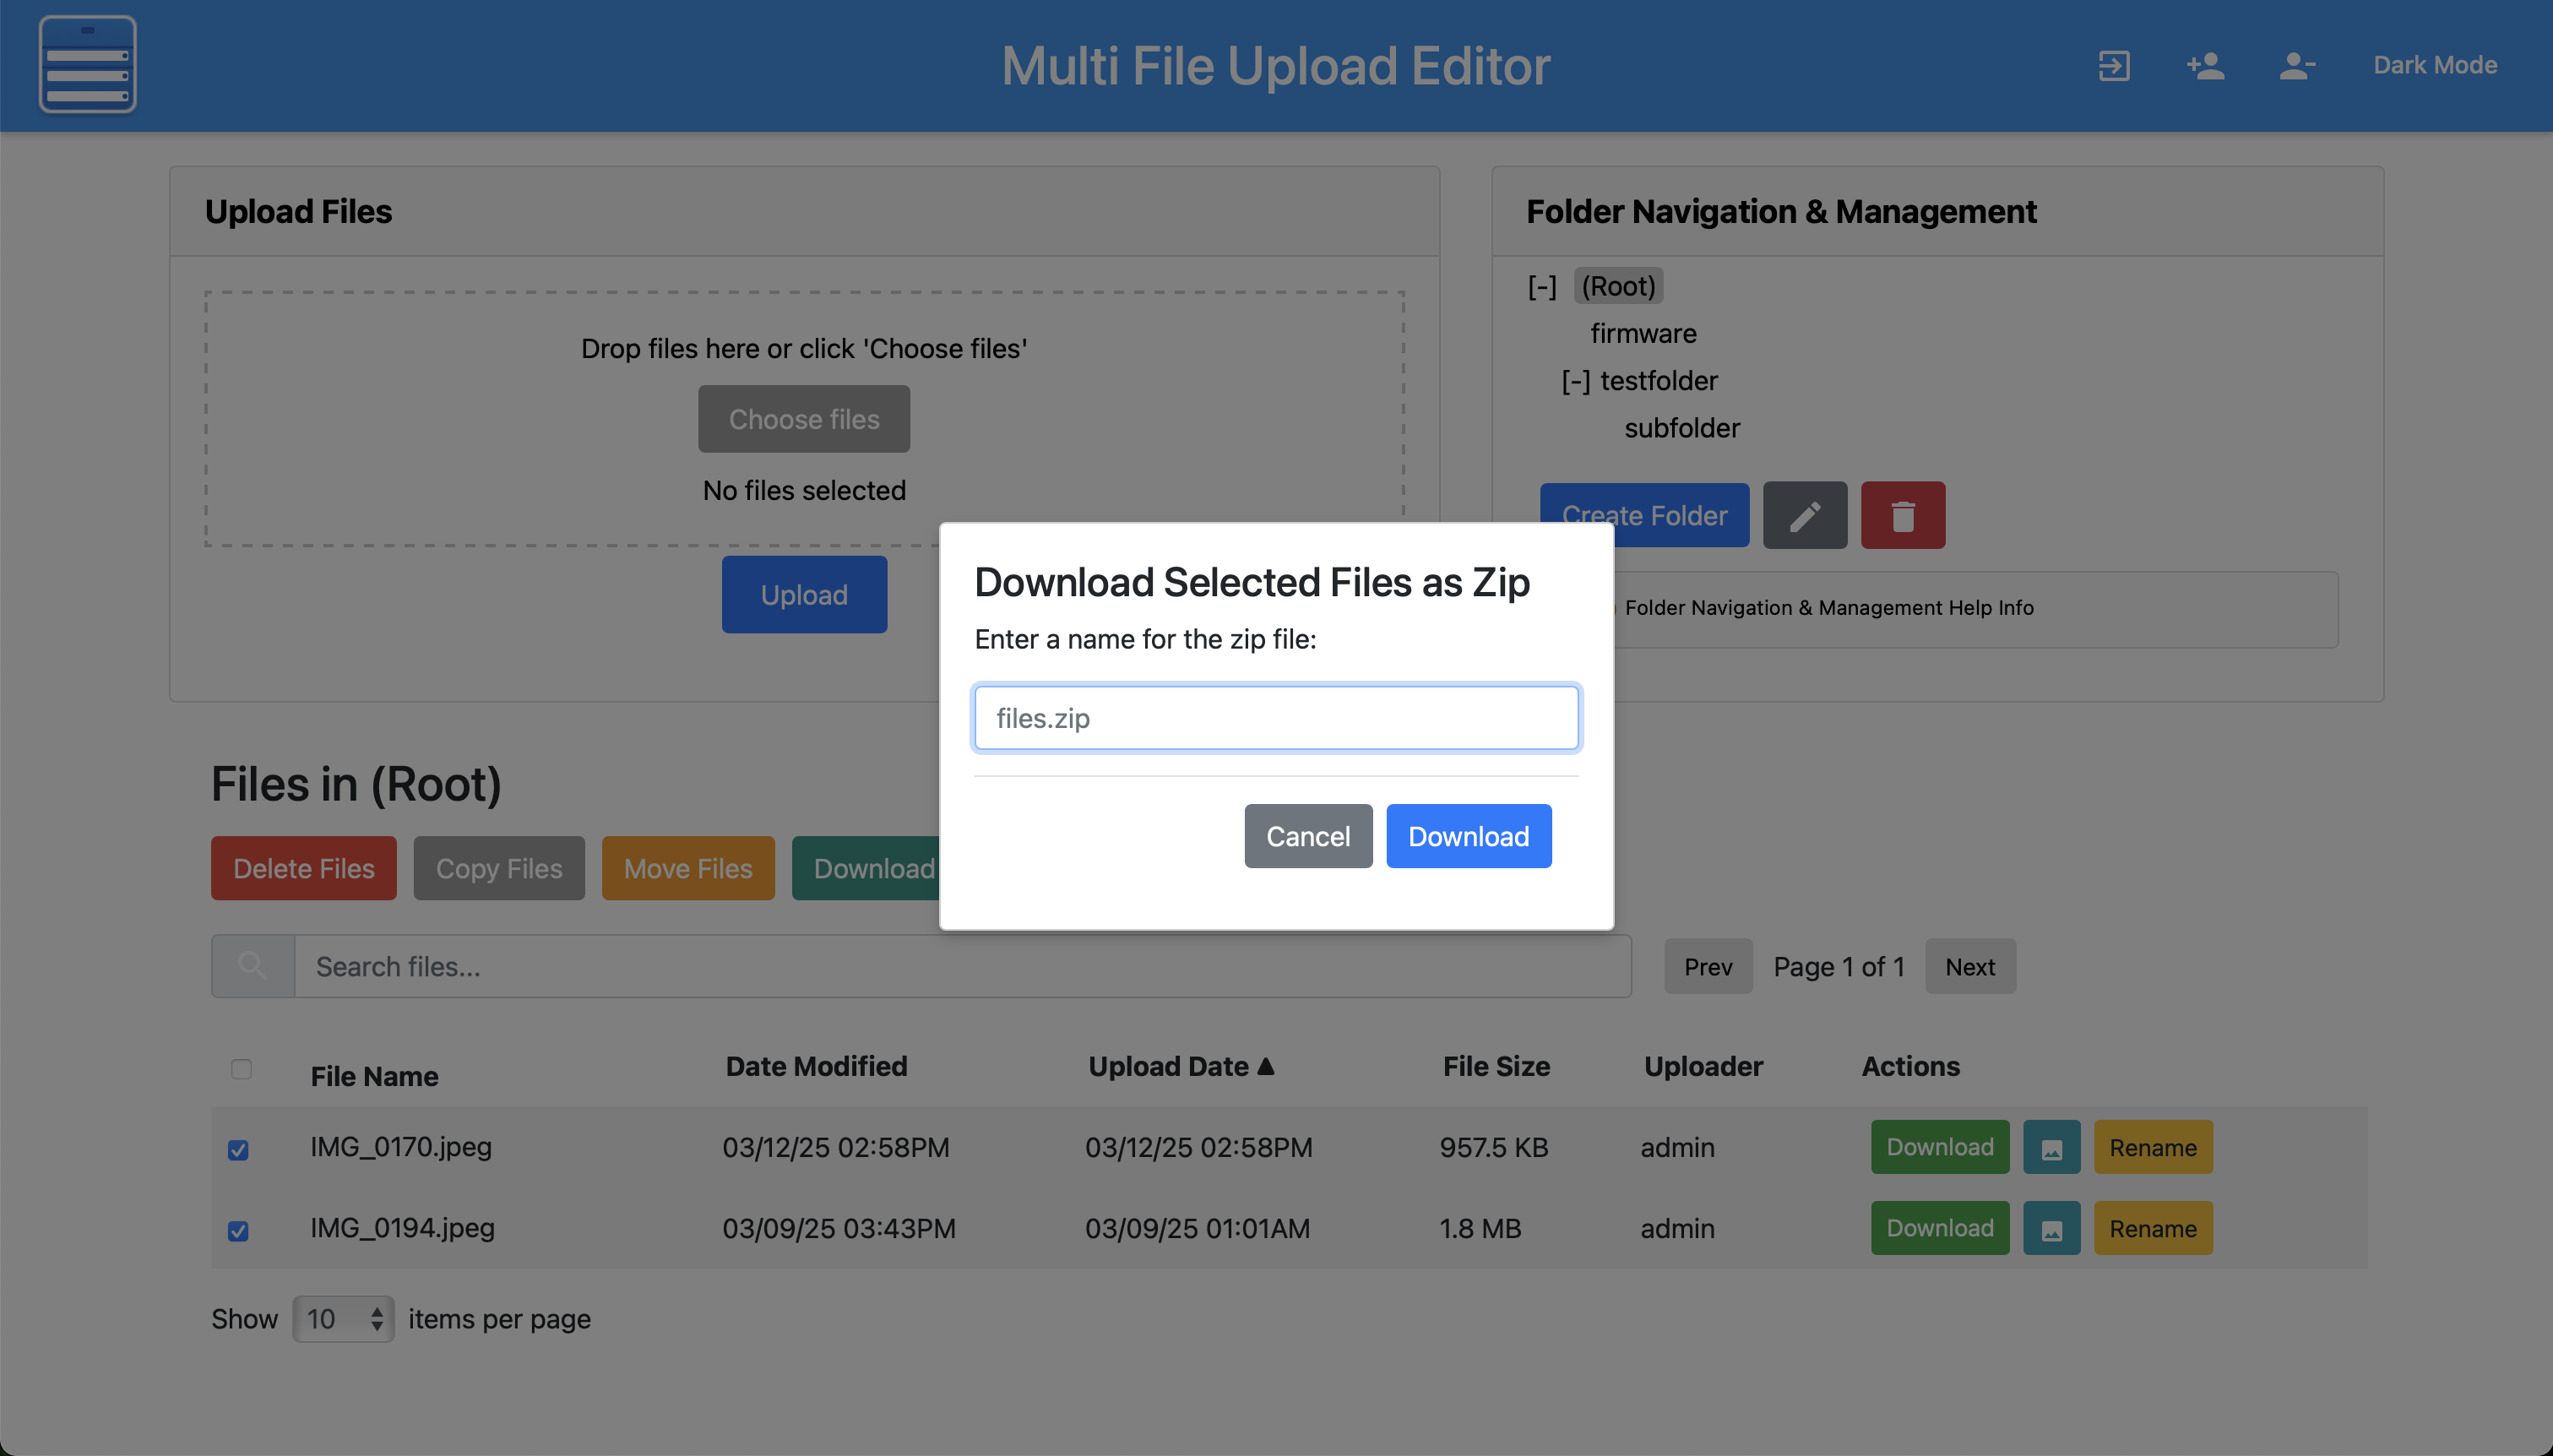
Task: Click the add user icon
Action: (2205, 66)
